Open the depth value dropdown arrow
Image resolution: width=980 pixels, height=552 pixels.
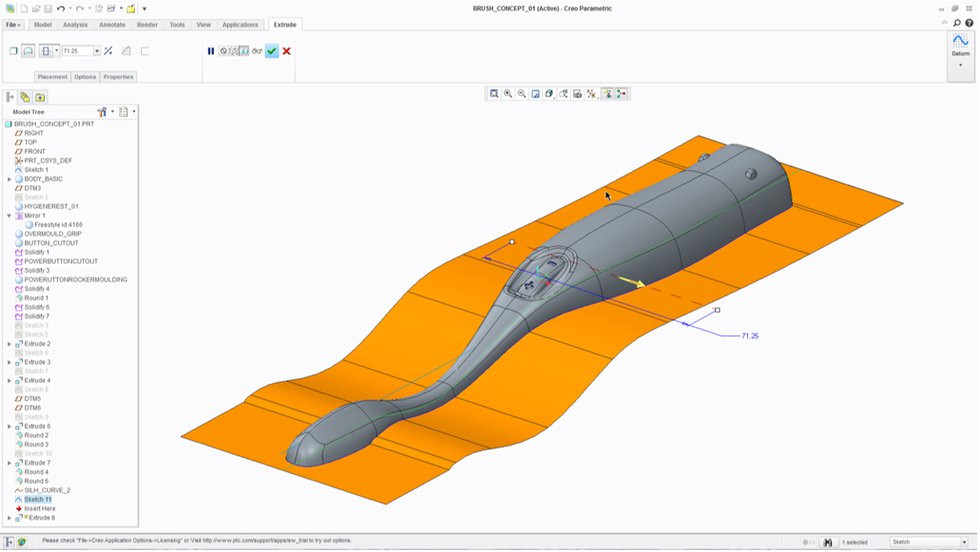tap(97, 51)
